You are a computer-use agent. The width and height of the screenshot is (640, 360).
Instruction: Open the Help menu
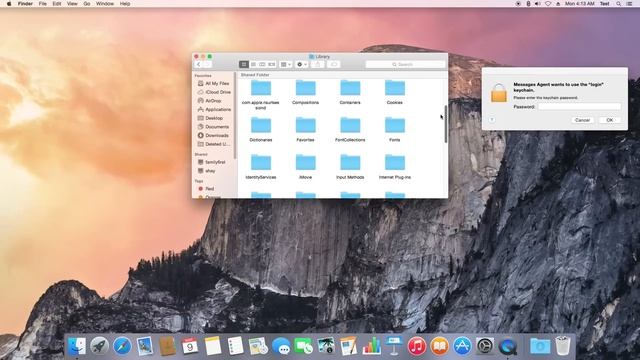[125, 4]
